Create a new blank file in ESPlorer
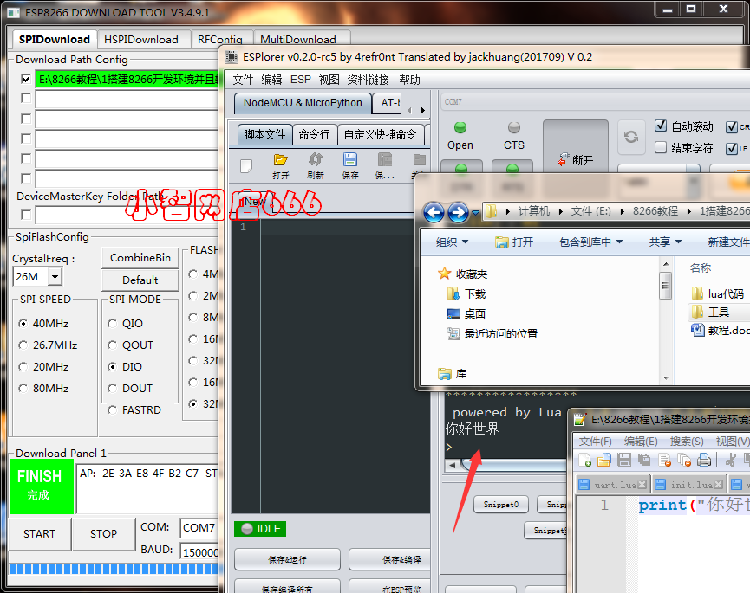This screenshot has width=750, height=593. tap(246, 165)
